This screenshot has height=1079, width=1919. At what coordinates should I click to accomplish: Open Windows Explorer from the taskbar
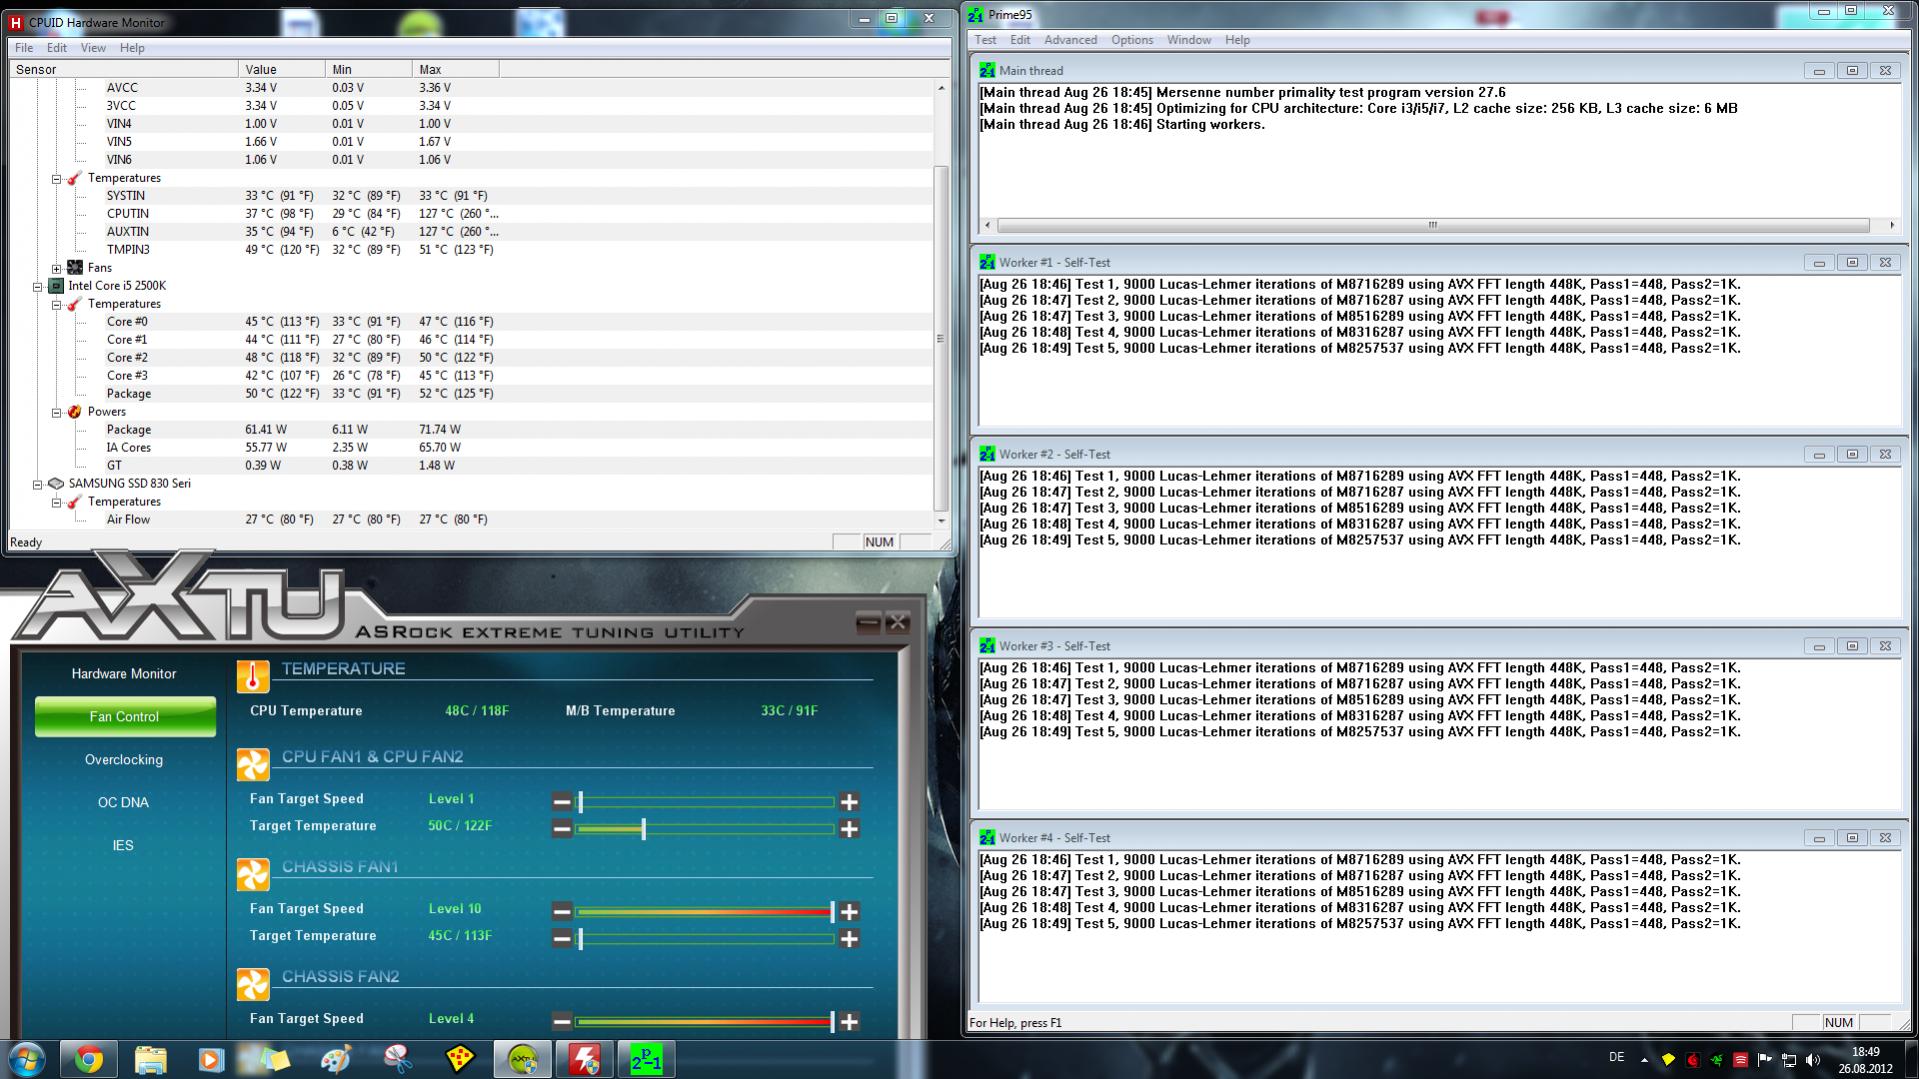pos(150,1059)
